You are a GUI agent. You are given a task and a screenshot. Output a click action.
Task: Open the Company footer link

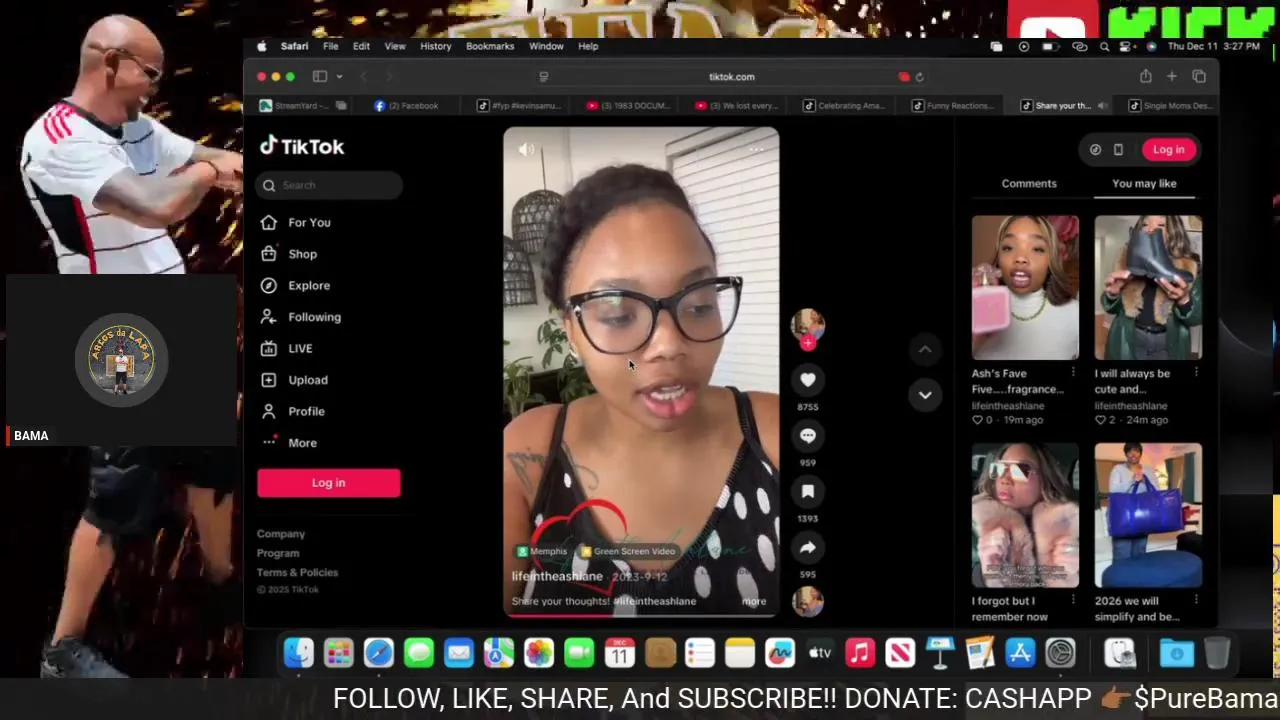(281, 534)
